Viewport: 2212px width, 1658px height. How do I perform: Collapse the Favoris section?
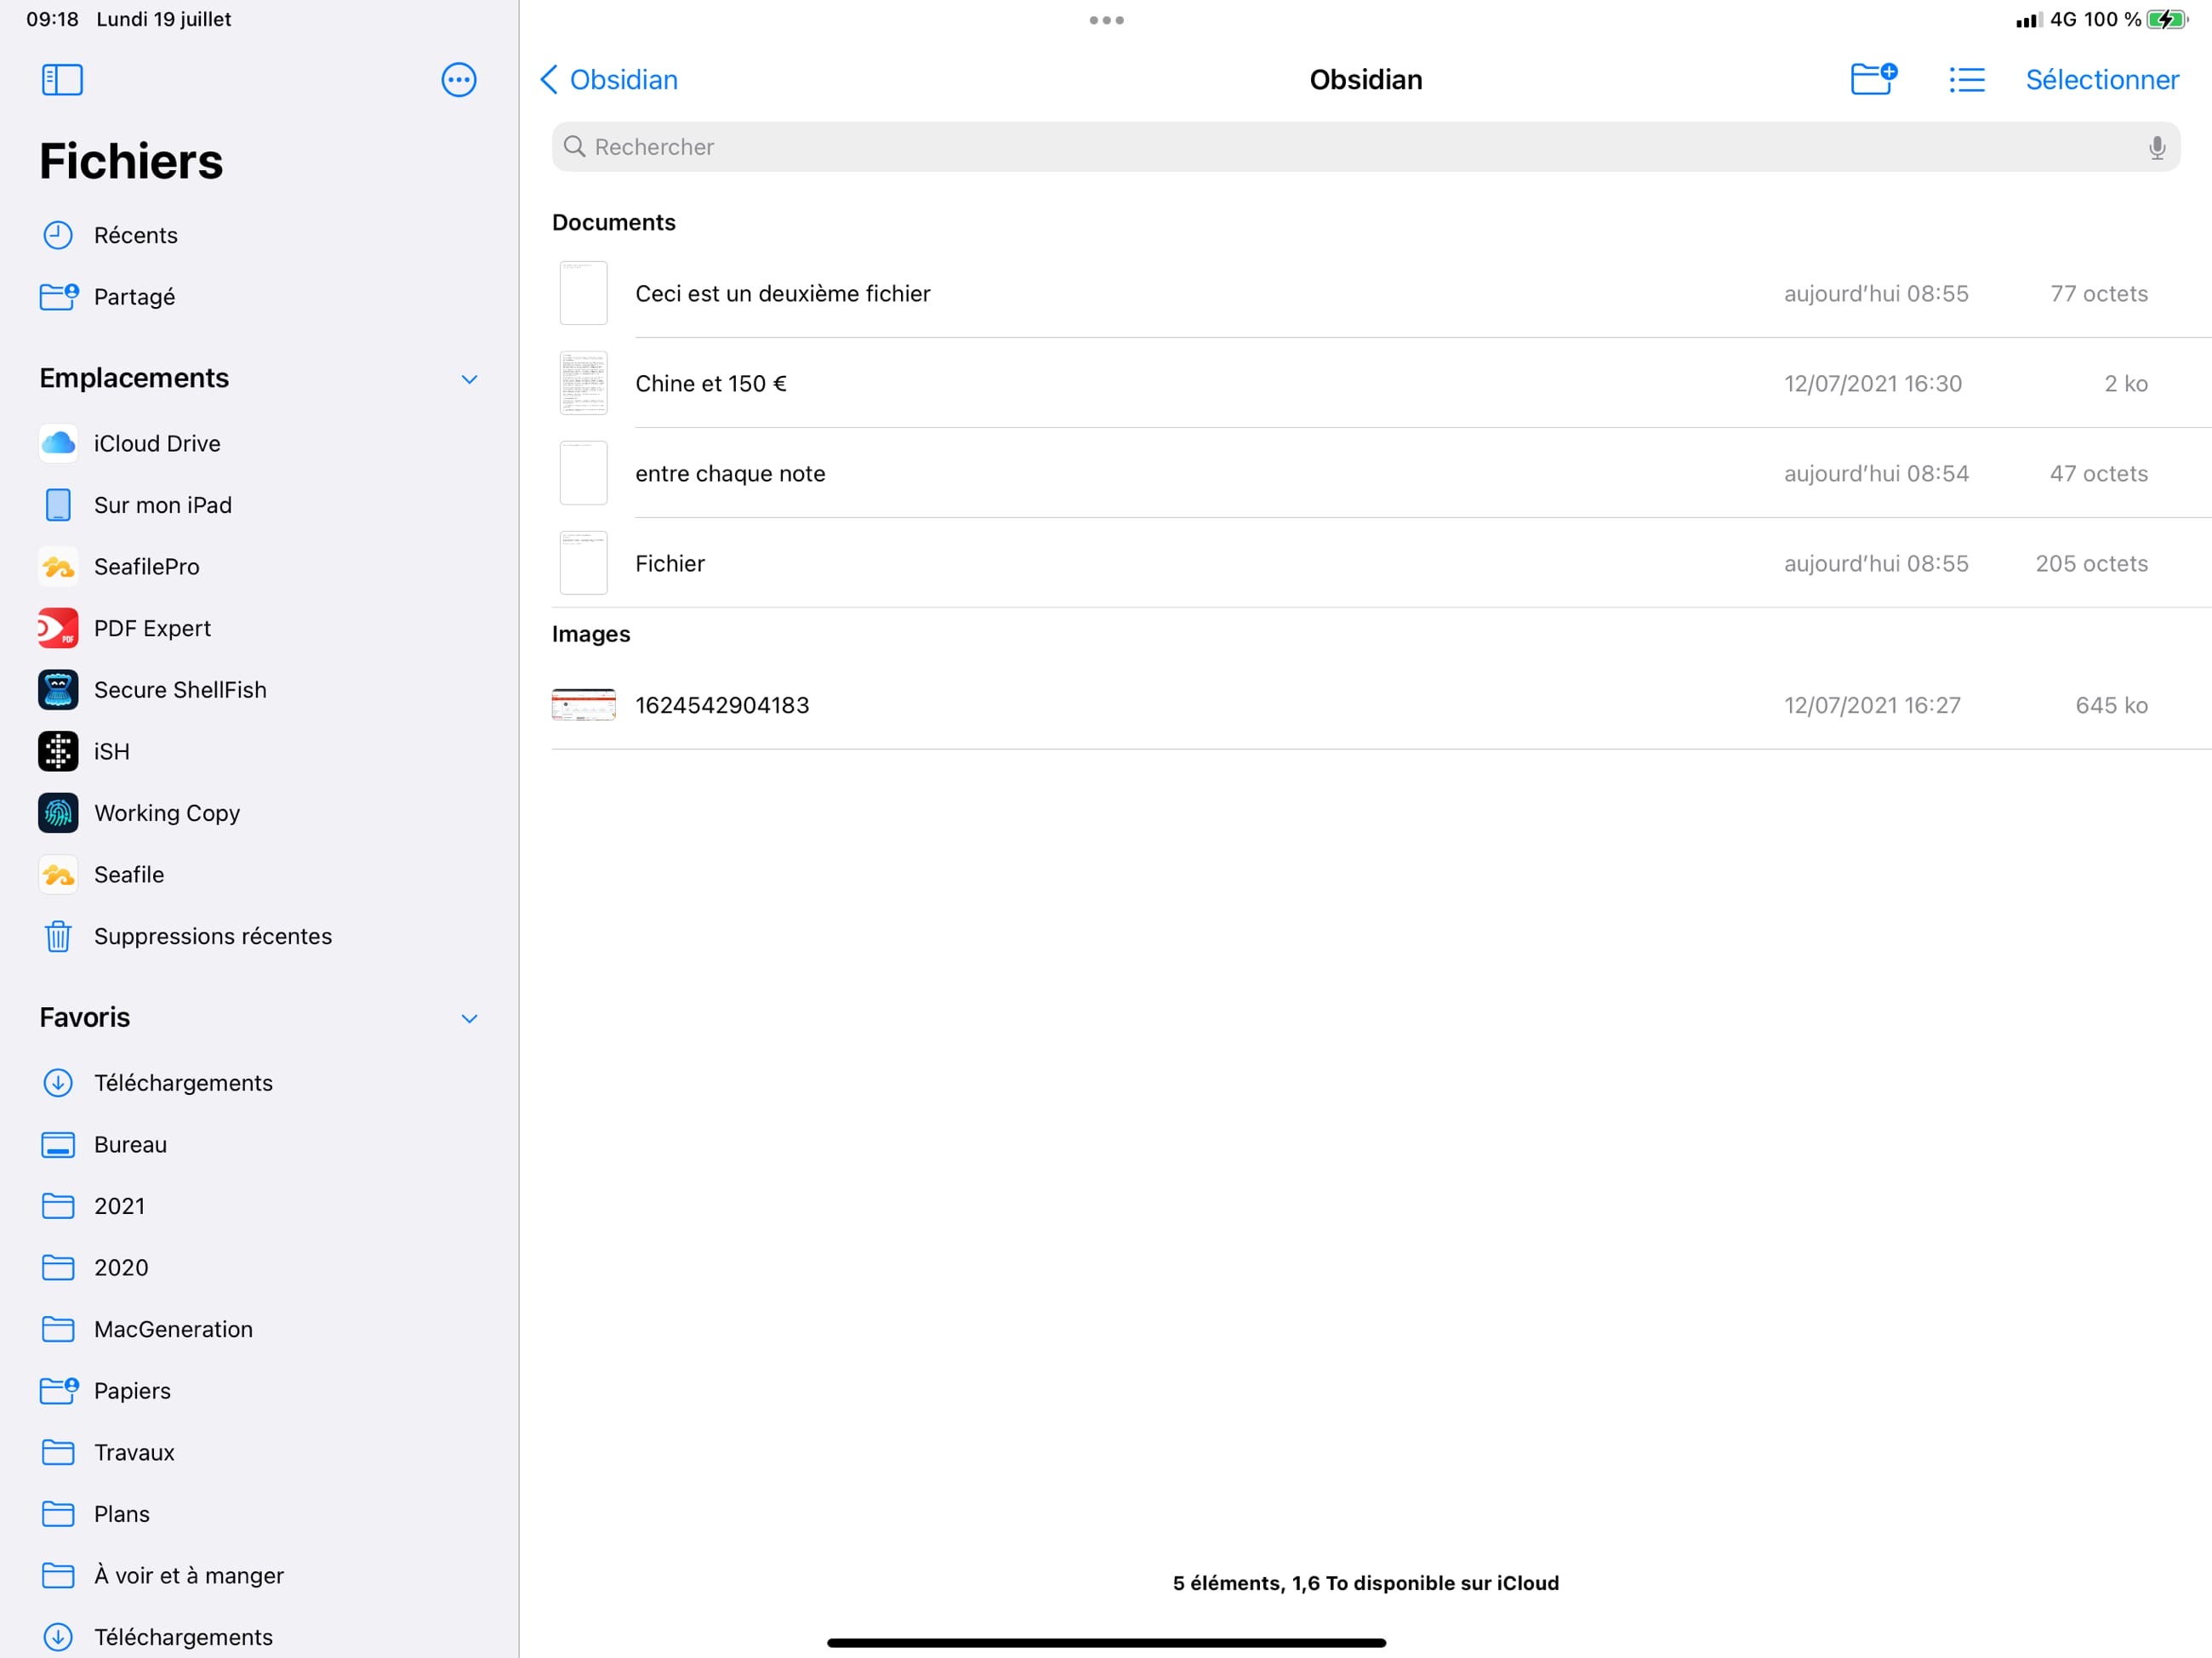469,1018
